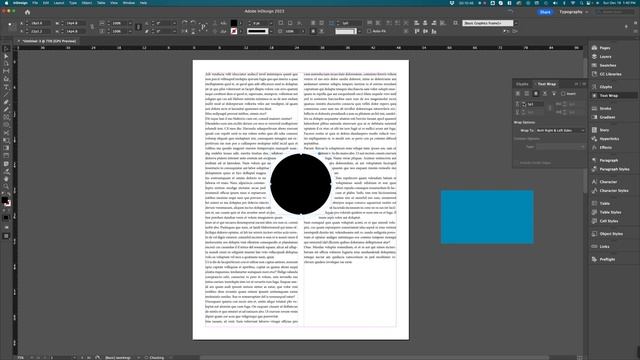Click the Adobe Stock search field

[x=615, y=12]
